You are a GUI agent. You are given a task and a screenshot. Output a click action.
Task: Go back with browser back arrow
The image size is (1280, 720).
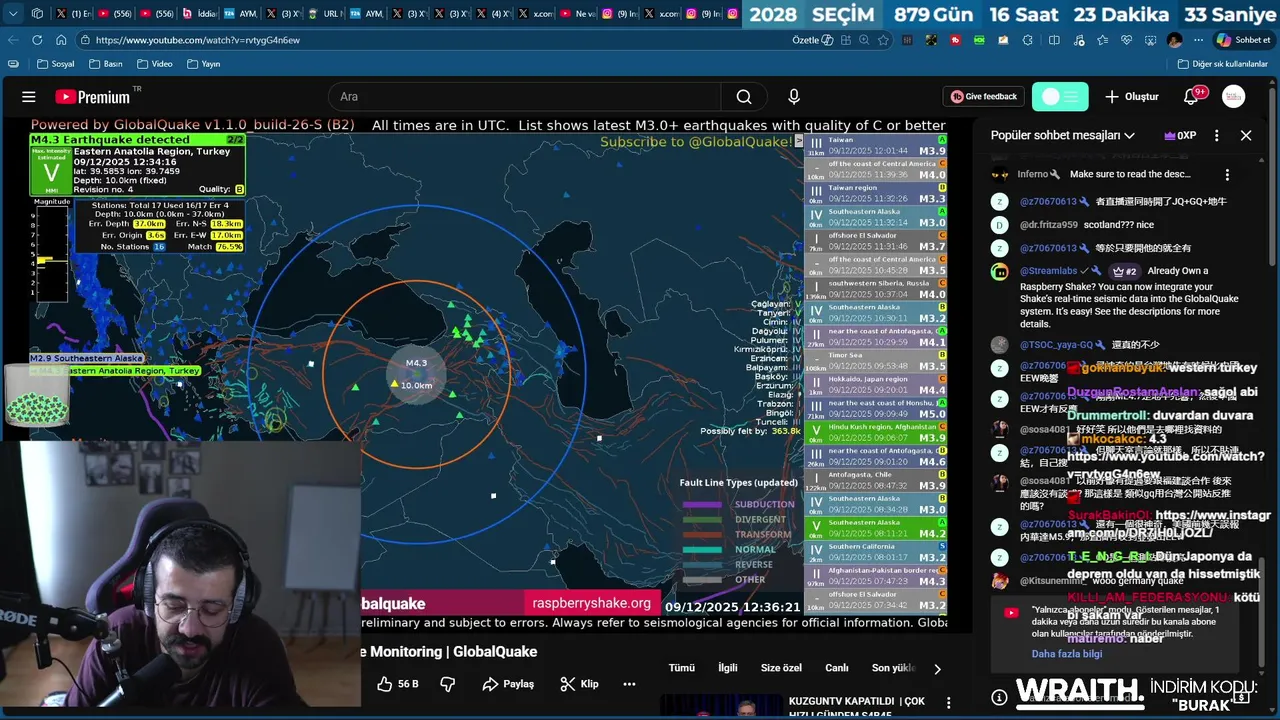[x=13, y=40]
